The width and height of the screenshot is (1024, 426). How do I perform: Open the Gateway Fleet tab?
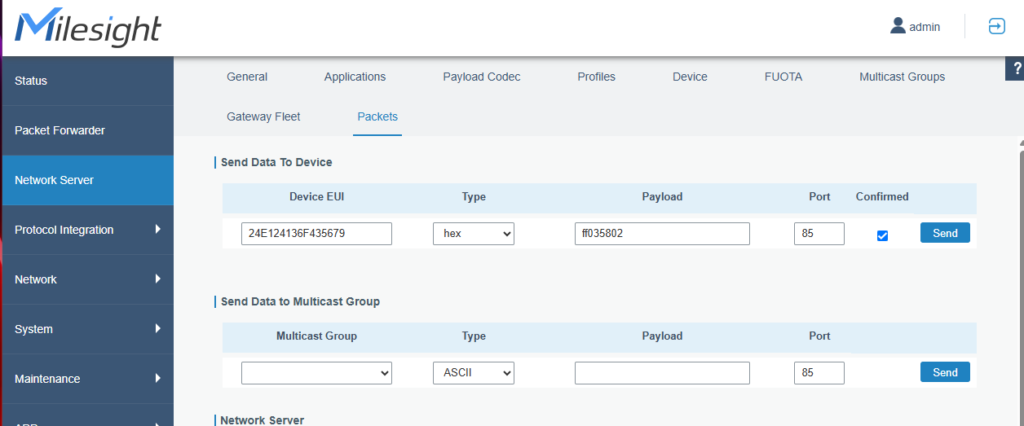click(263, 117)
